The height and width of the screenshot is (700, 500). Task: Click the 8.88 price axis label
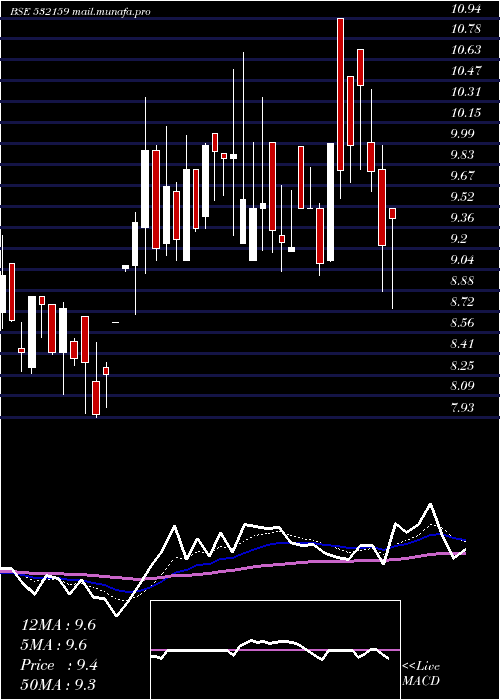[462, 281]
